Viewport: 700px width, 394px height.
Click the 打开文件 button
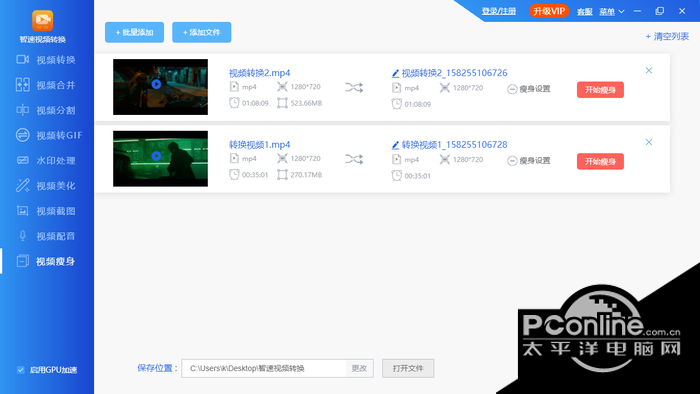point(408,369)
